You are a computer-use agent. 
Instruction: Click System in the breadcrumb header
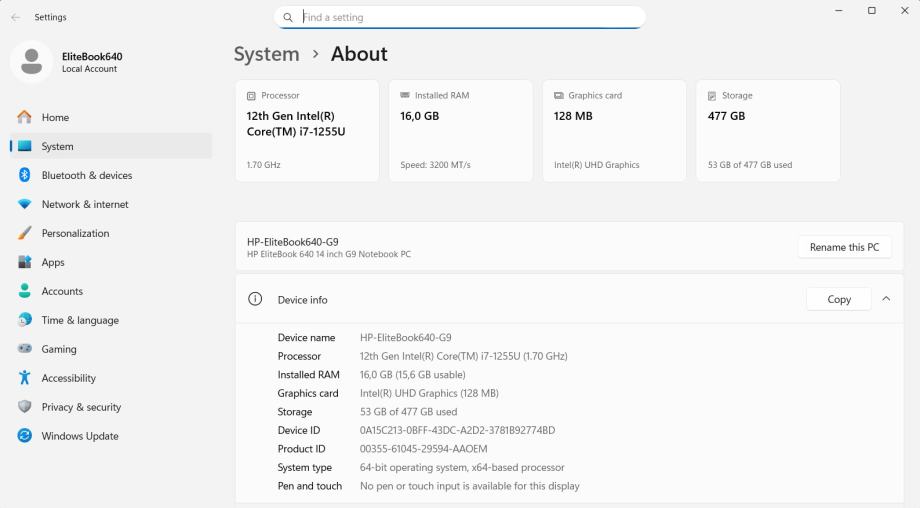(x=266, y=54)
